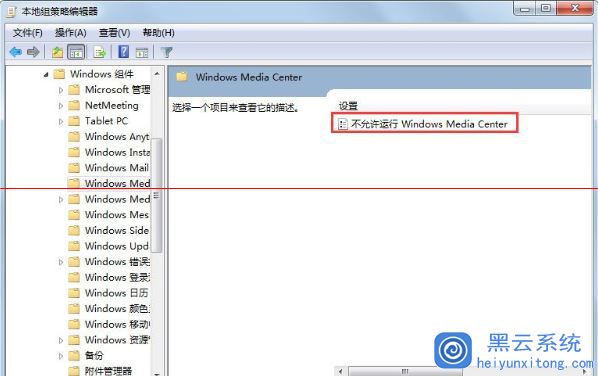The height and width of the screenshot is (376, 598).
Task: Expand the Windows Med folder above Windows Mes
Action: pos(61,199)
